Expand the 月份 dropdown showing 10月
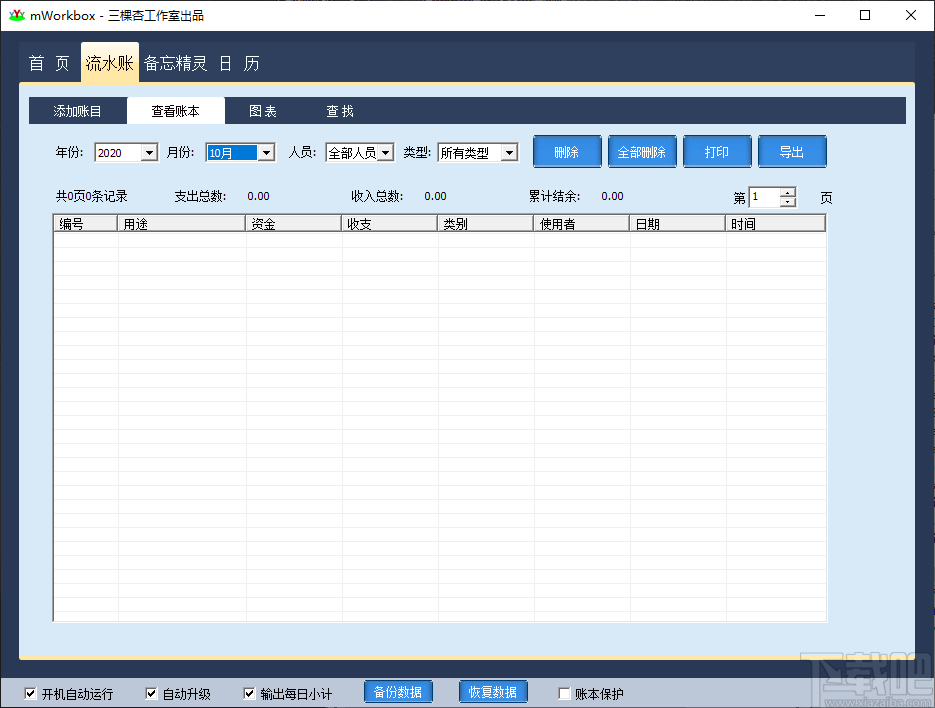935x708 pixels. pos(267,153)
